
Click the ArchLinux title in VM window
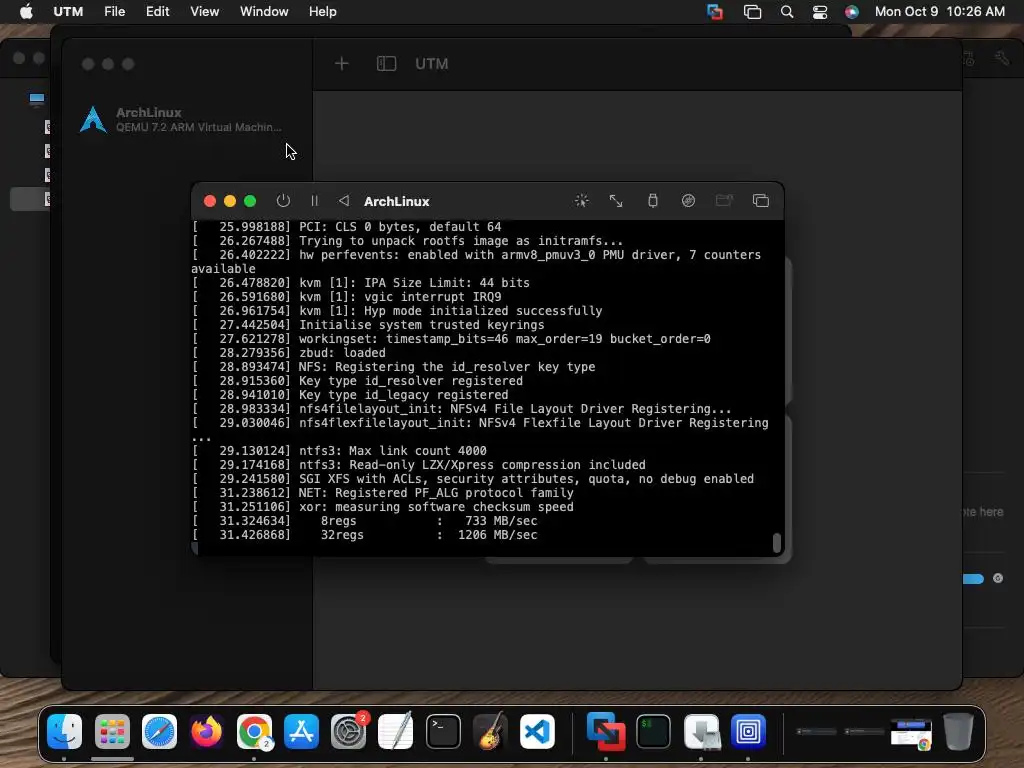tap(396, 201)
